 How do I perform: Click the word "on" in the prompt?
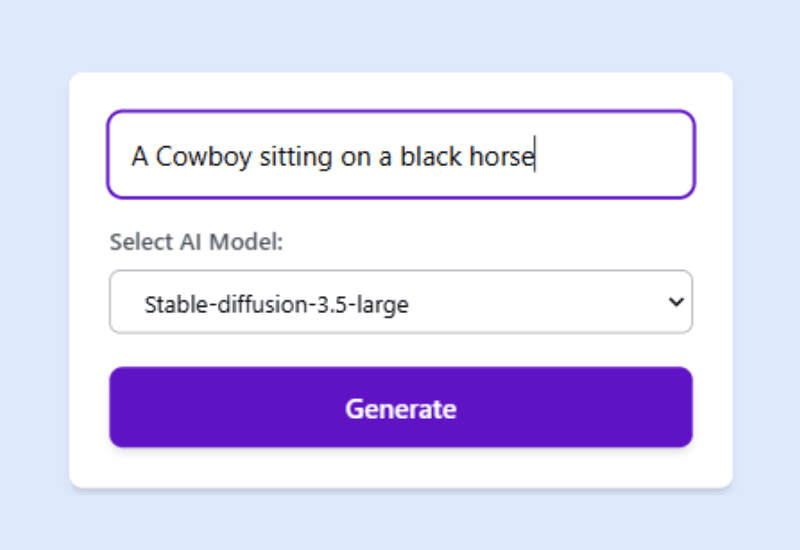tap(357, 156)
